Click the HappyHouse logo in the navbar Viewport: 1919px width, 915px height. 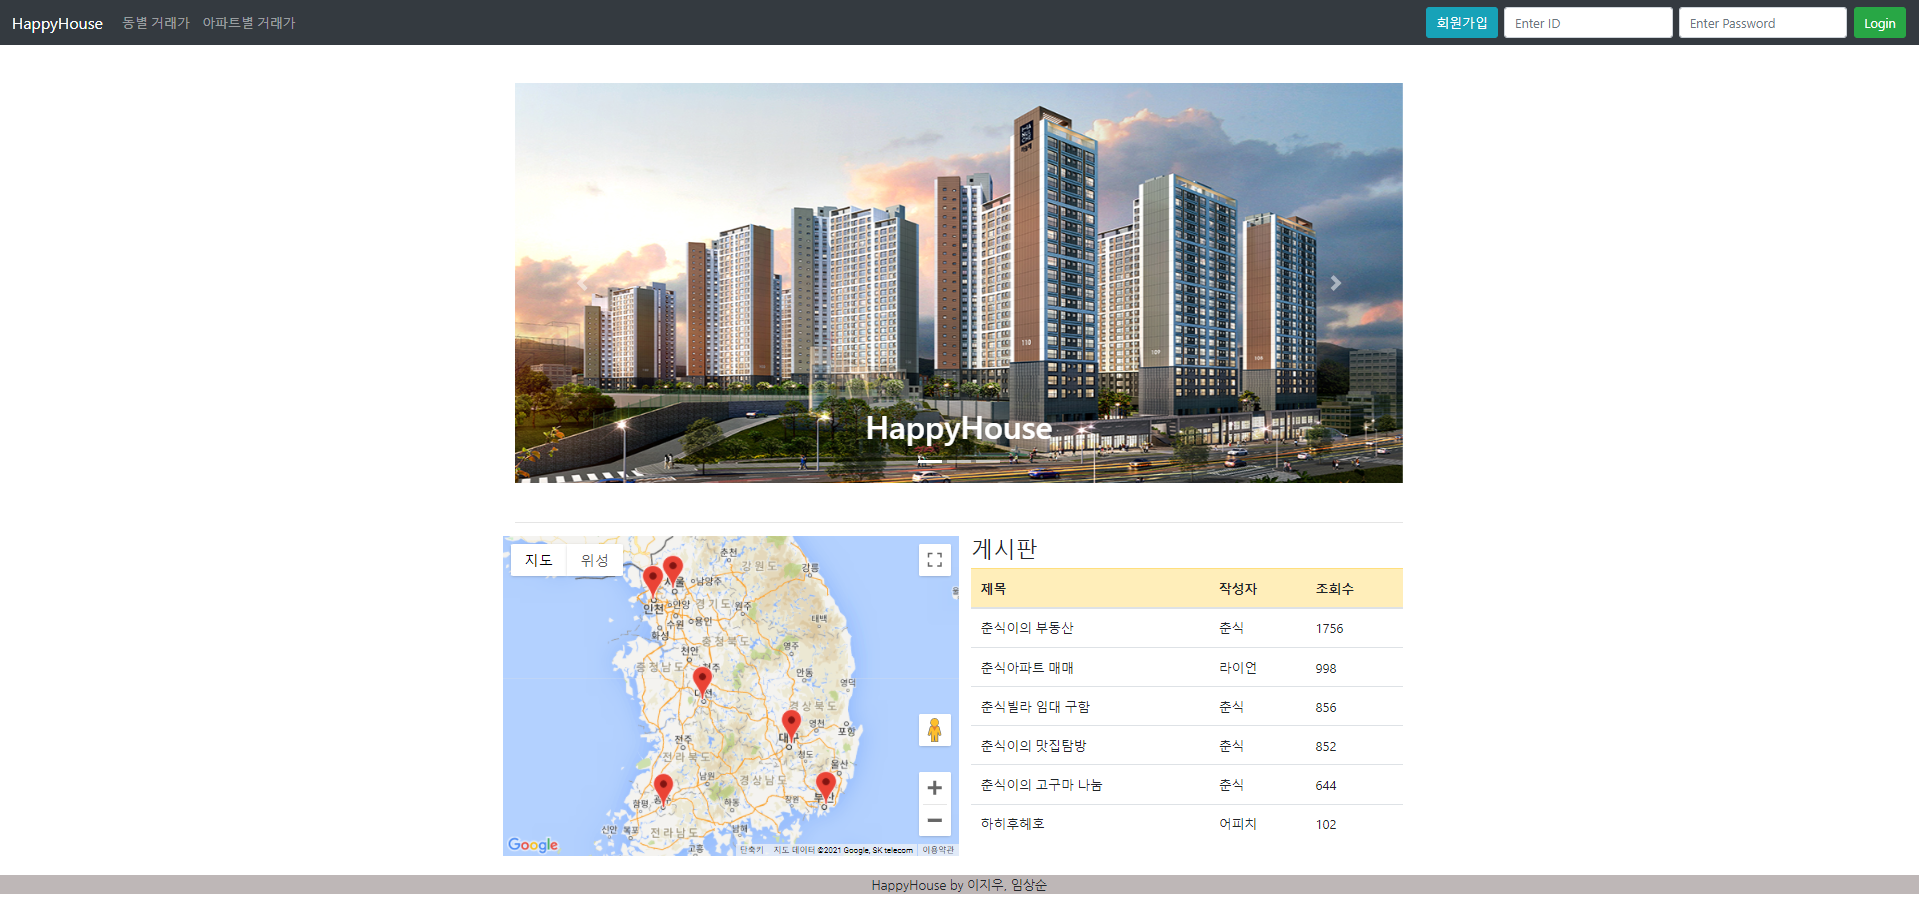pyautogui.click(x=57, y=22)
